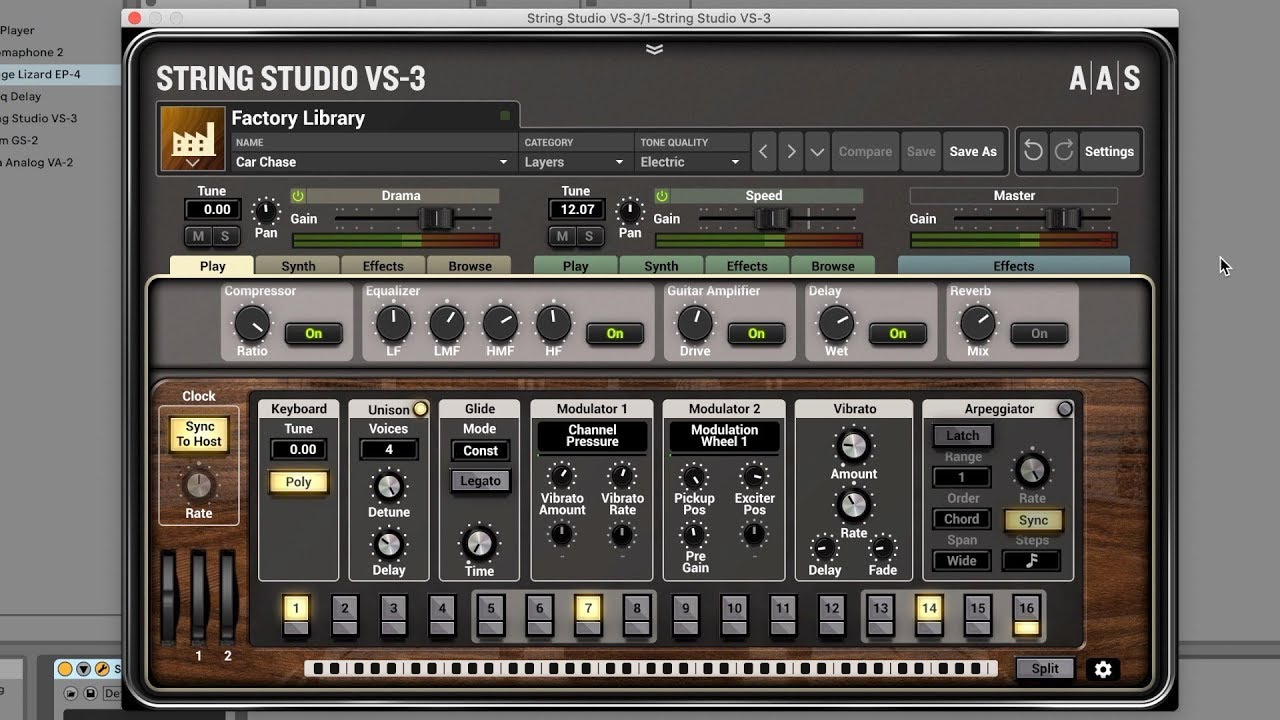1280x720 pixels.
Task: Toggle the Arpeggiator enable LED
Action: point(1064,409)
